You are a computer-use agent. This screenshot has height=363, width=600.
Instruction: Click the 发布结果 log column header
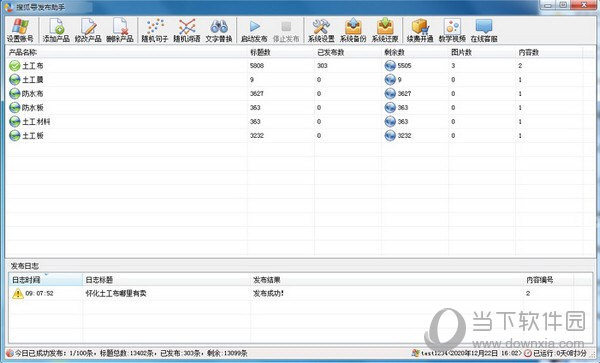click(387, 280)
